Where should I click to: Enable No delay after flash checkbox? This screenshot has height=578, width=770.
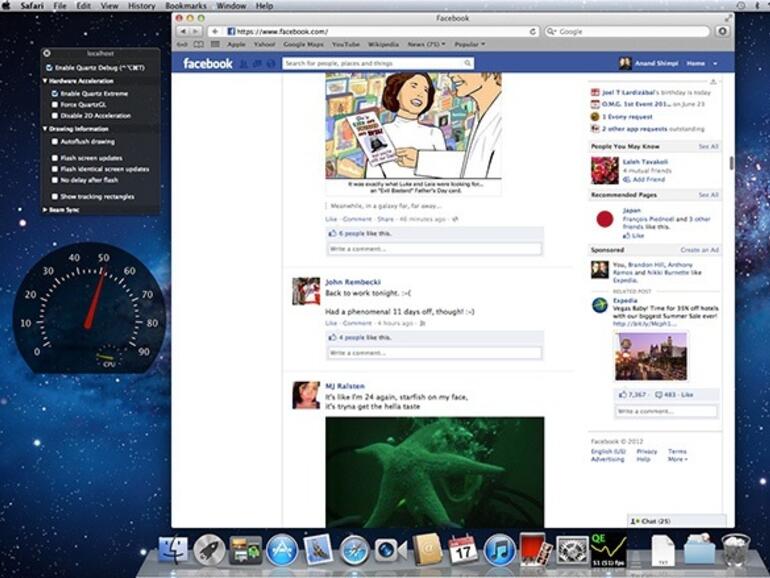point(55,180)
